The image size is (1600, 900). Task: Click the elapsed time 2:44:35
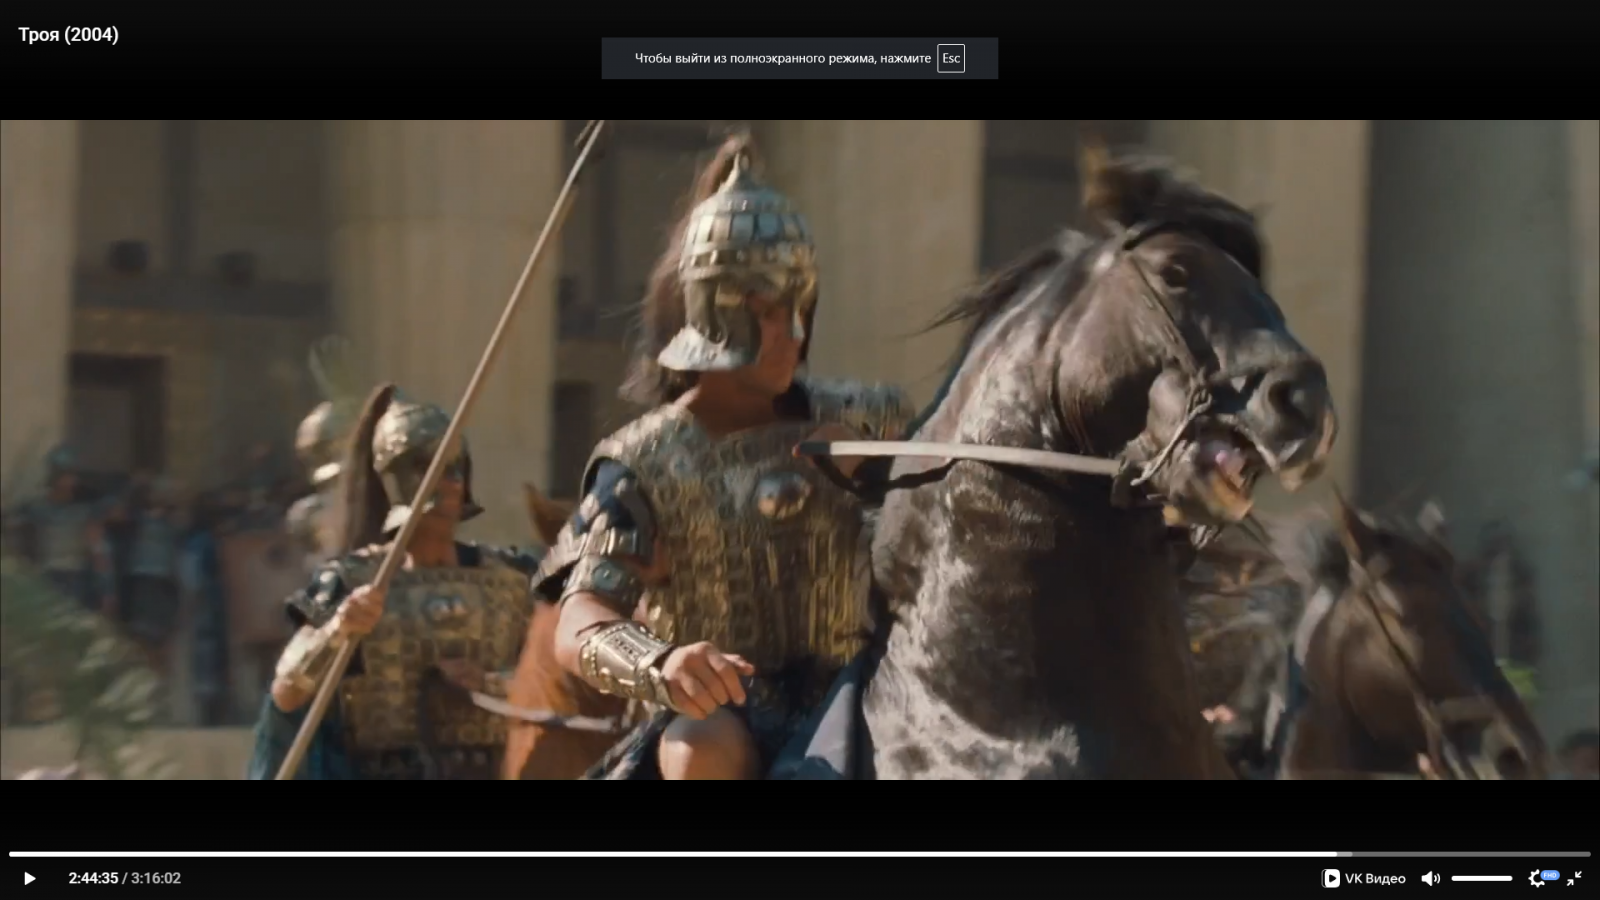click(x=93, y=878)
